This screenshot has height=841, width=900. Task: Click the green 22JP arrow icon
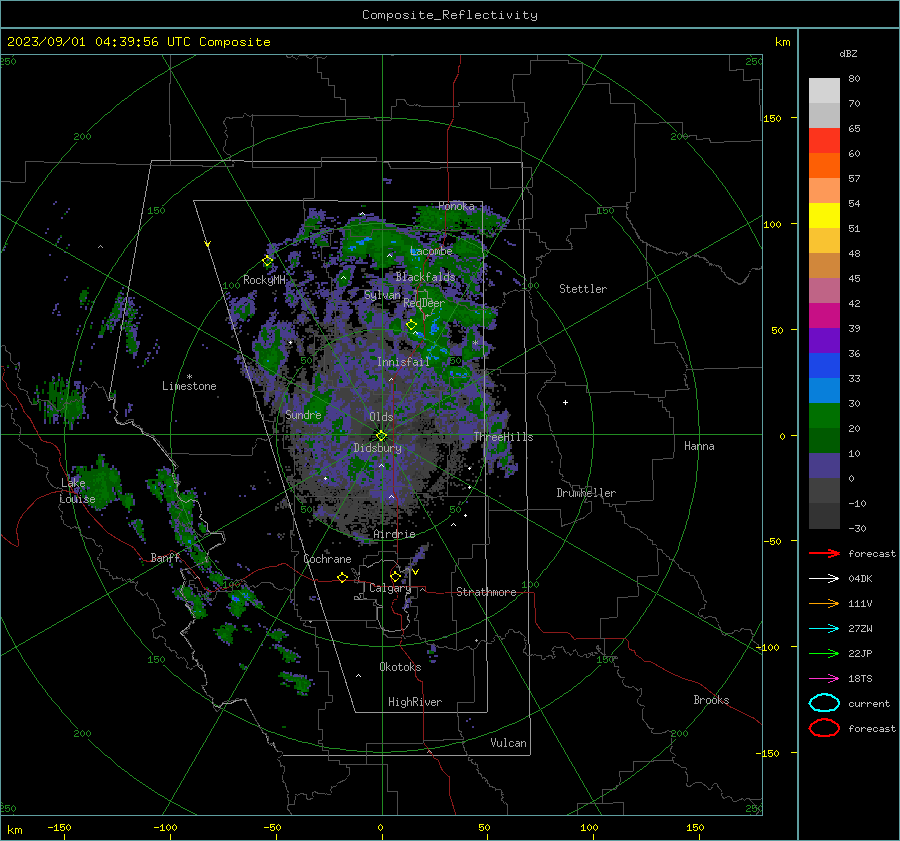[x=824, y=653]
